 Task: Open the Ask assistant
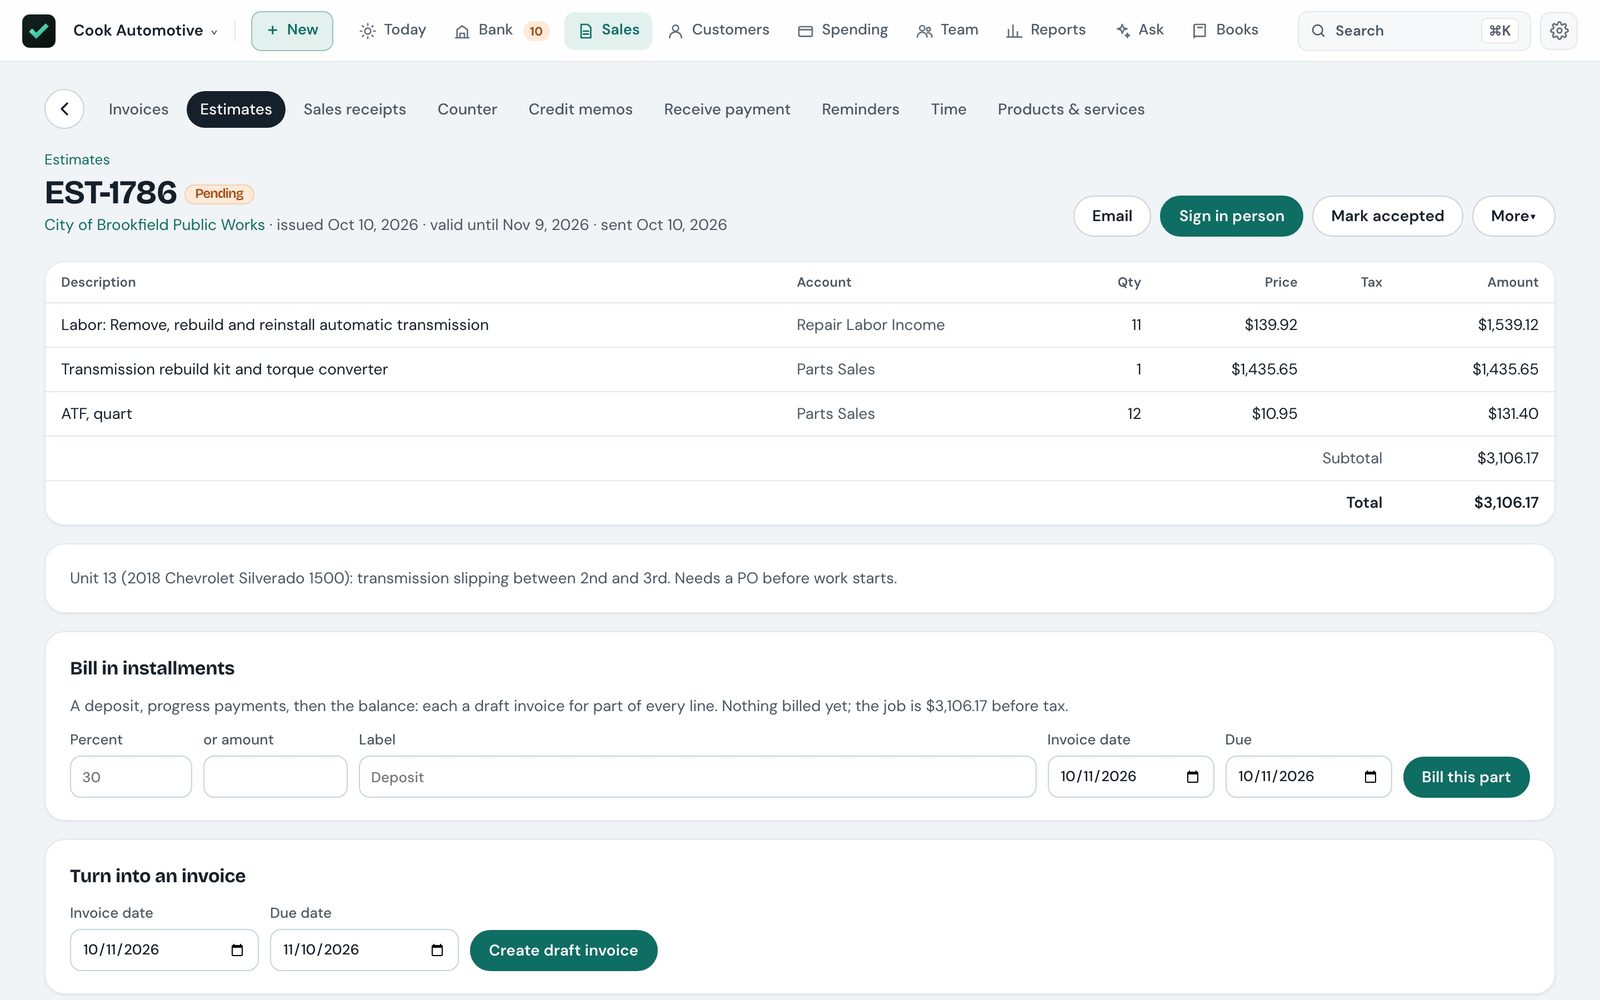(x=1140, y=31)
